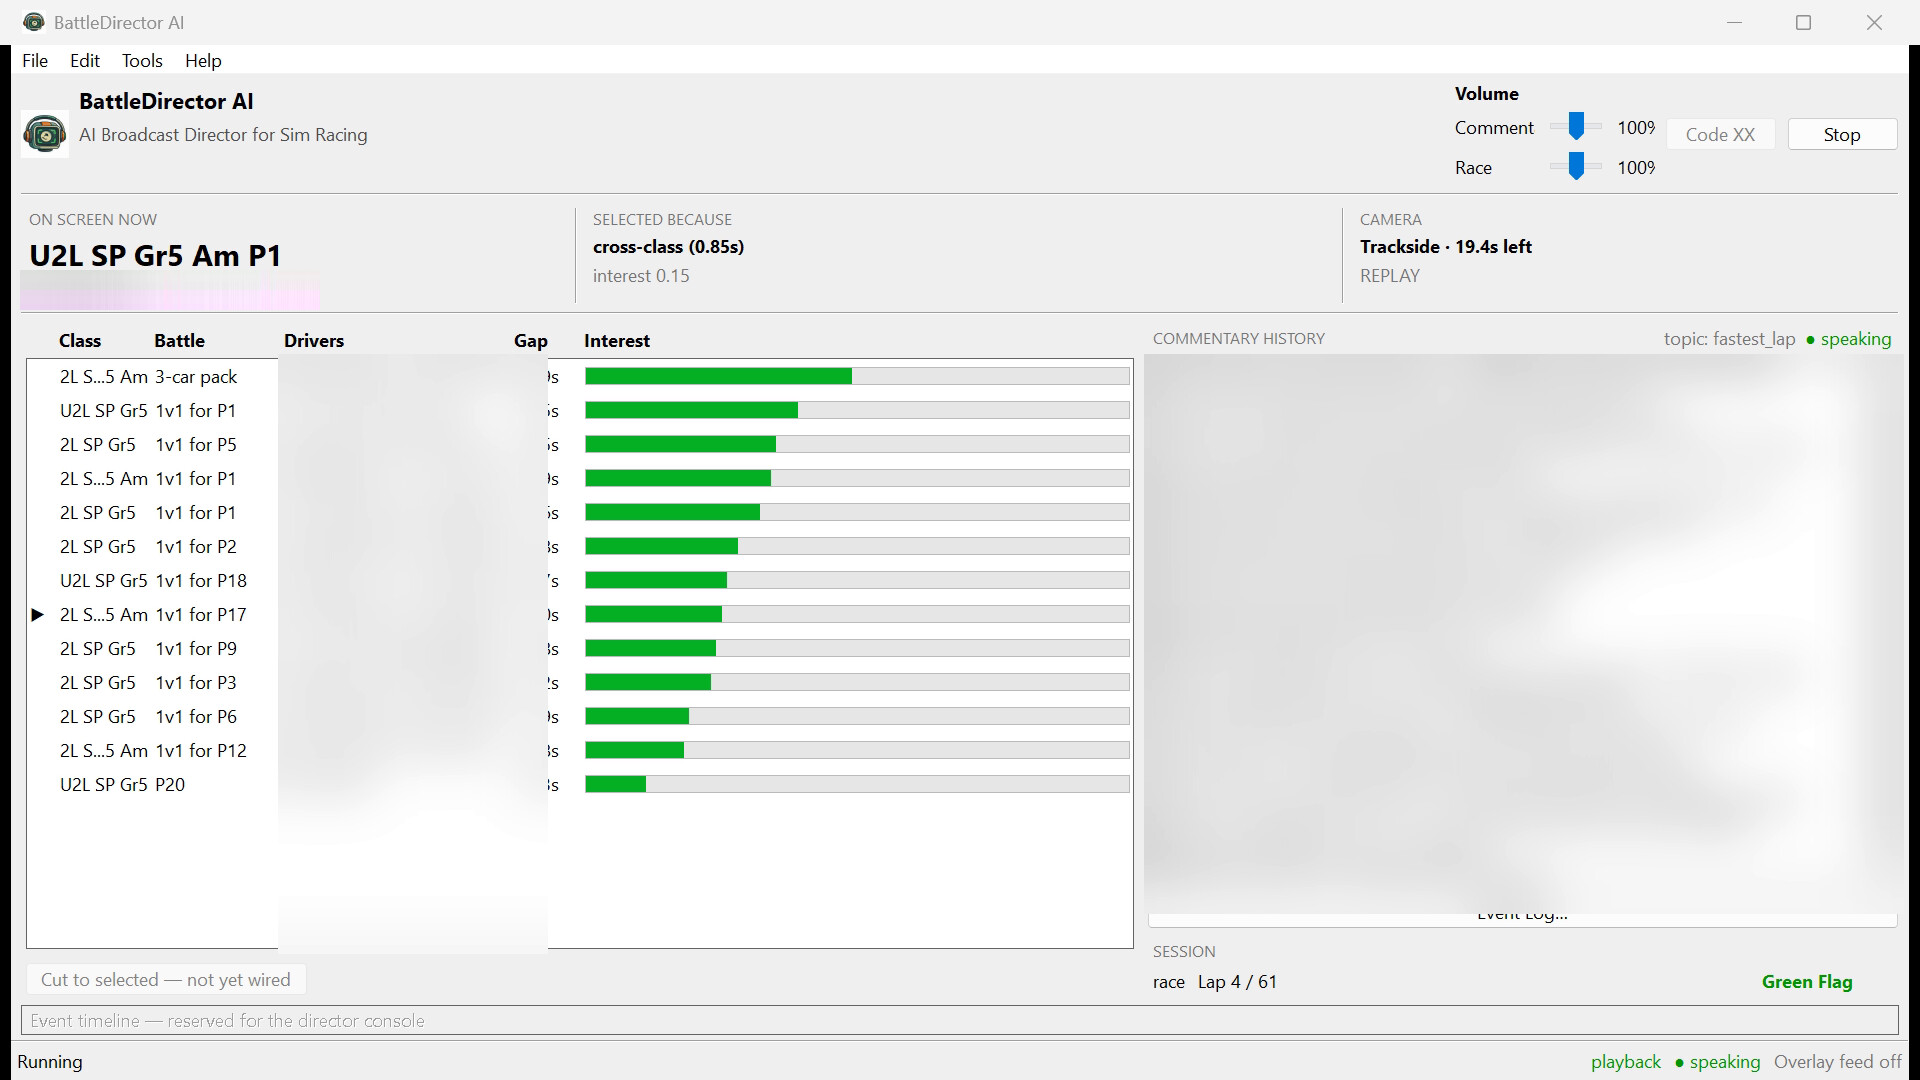This screenshot has width=1920, height=1080.
Task: Select the U2L SP Gr5 P20 row
Action: [580, 785]
